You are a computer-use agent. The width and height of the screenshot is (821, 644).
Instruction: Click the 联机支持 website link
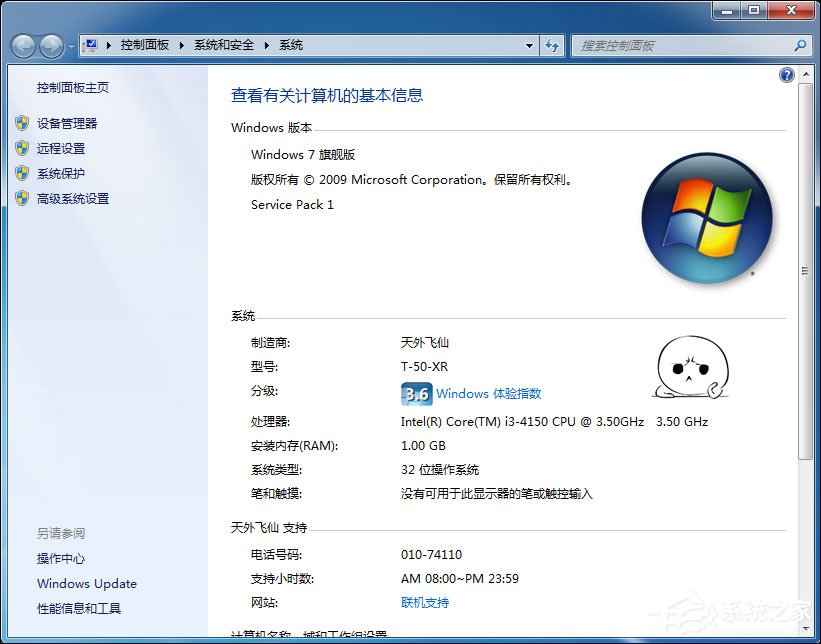click(425, 602)
